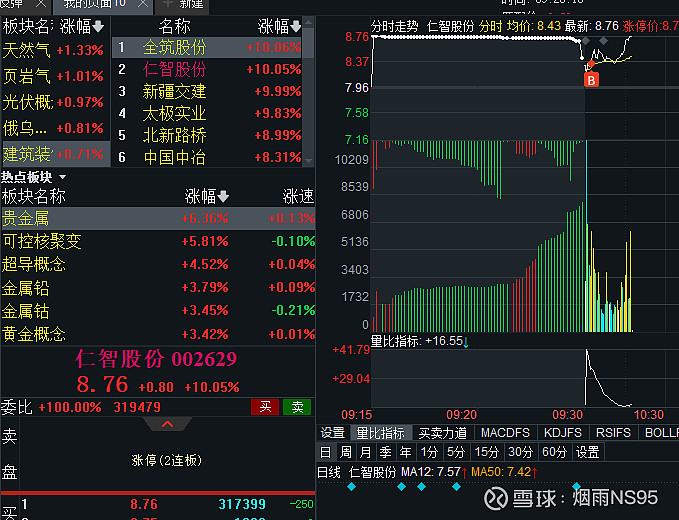Select 黄金概念 hot sector row
The width and height of the screenshot is (679, 520).
click(x=158, y=334)
